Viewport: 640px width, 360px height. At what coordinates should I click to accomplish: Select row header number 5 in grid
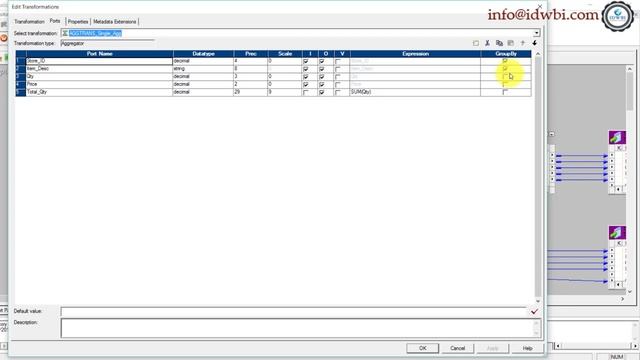[21, 92]
